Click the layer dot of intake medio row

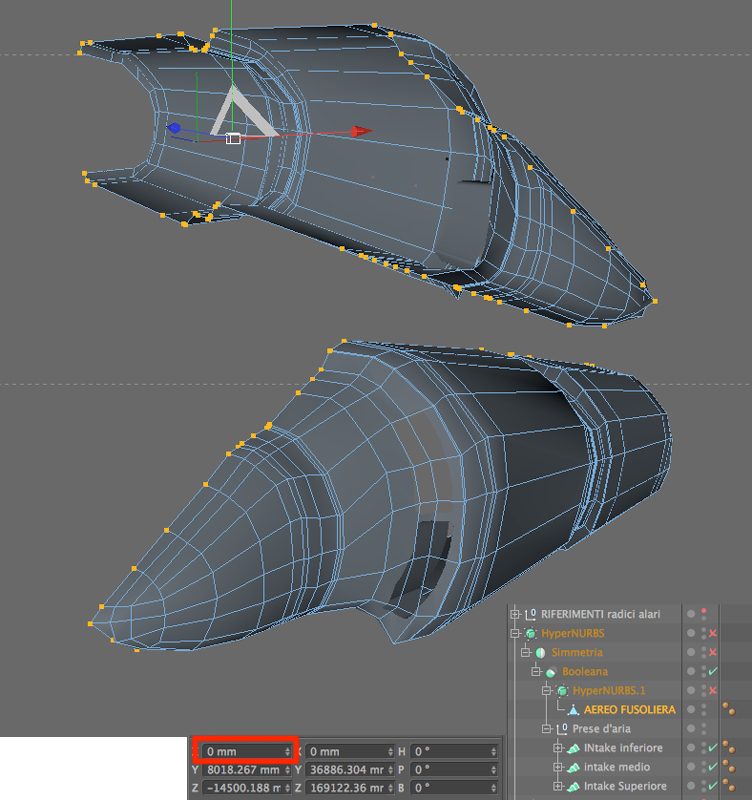coord(691,767)
